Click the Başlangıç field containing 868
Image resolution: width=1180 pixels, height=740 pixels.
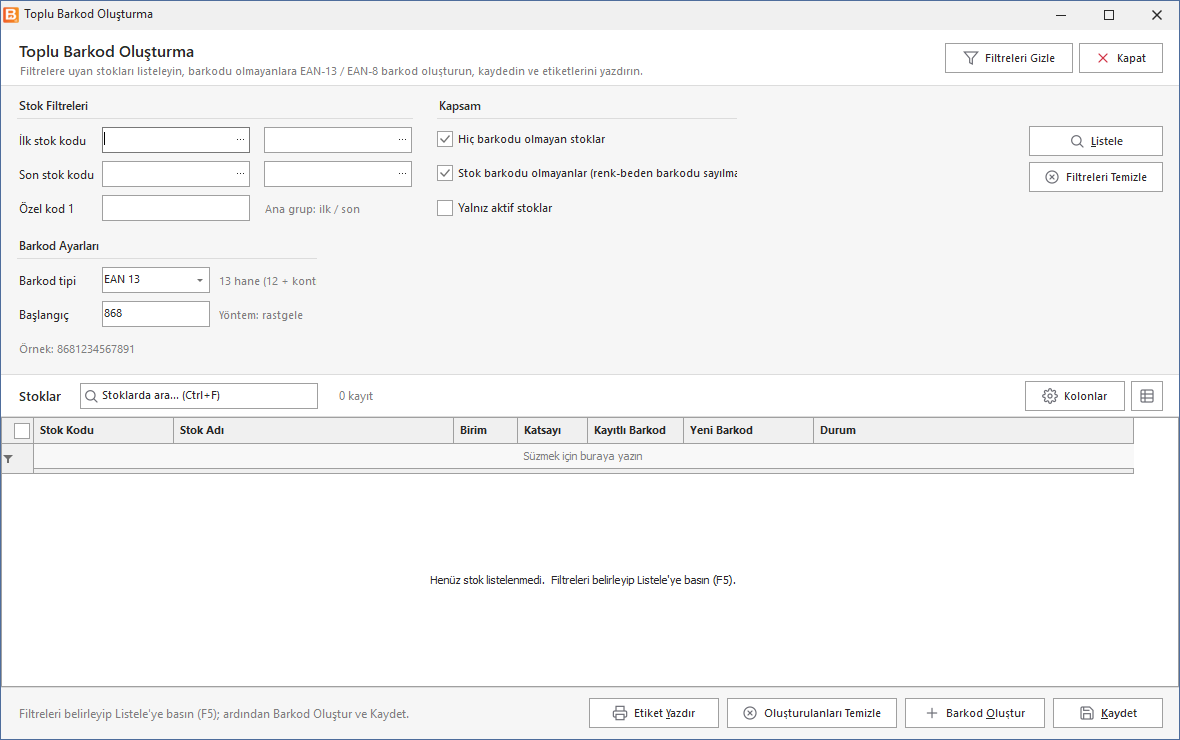point(156,314)
